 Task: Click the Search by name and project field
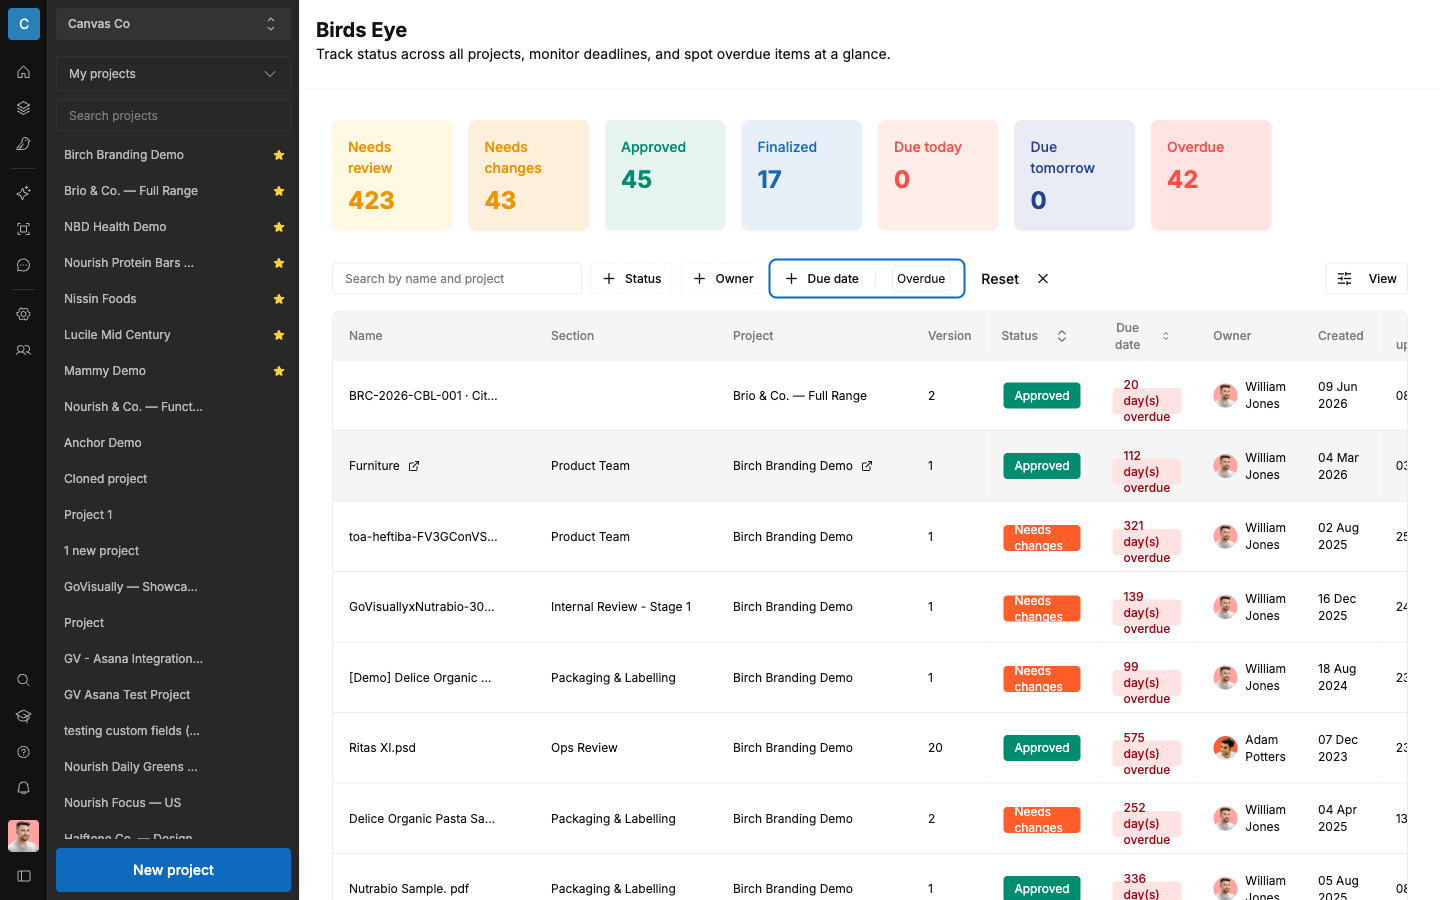click(x=457, y=279)
